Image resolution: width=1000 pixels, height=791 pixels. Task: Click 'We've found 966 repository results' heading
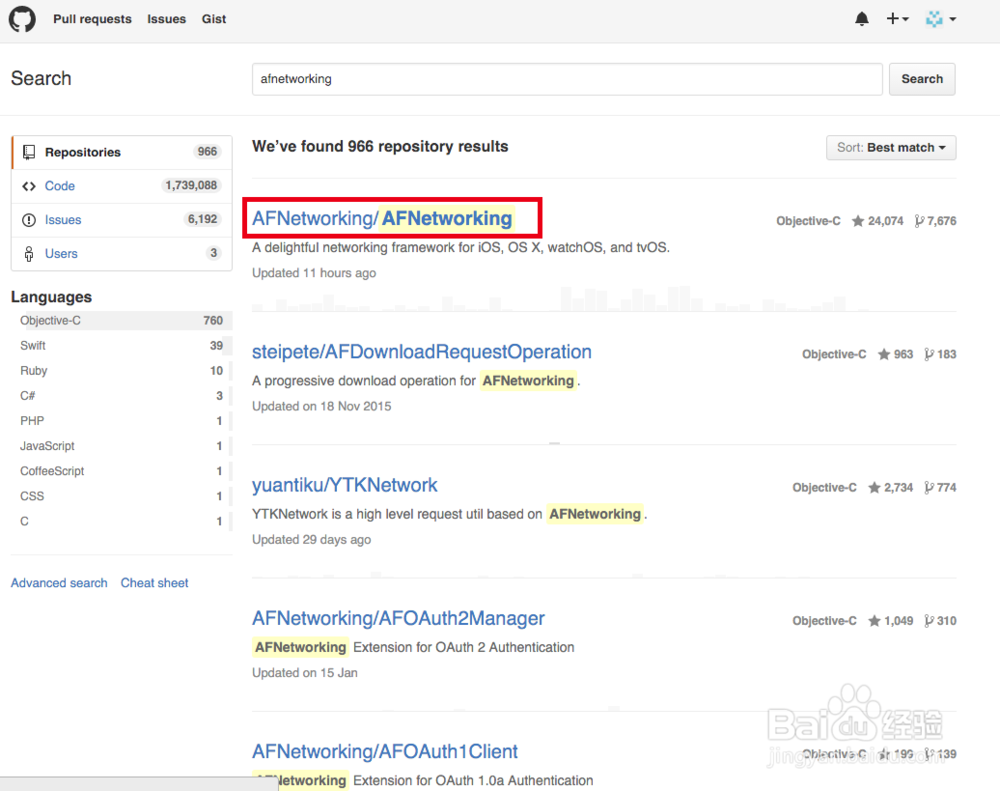point(380,147)
